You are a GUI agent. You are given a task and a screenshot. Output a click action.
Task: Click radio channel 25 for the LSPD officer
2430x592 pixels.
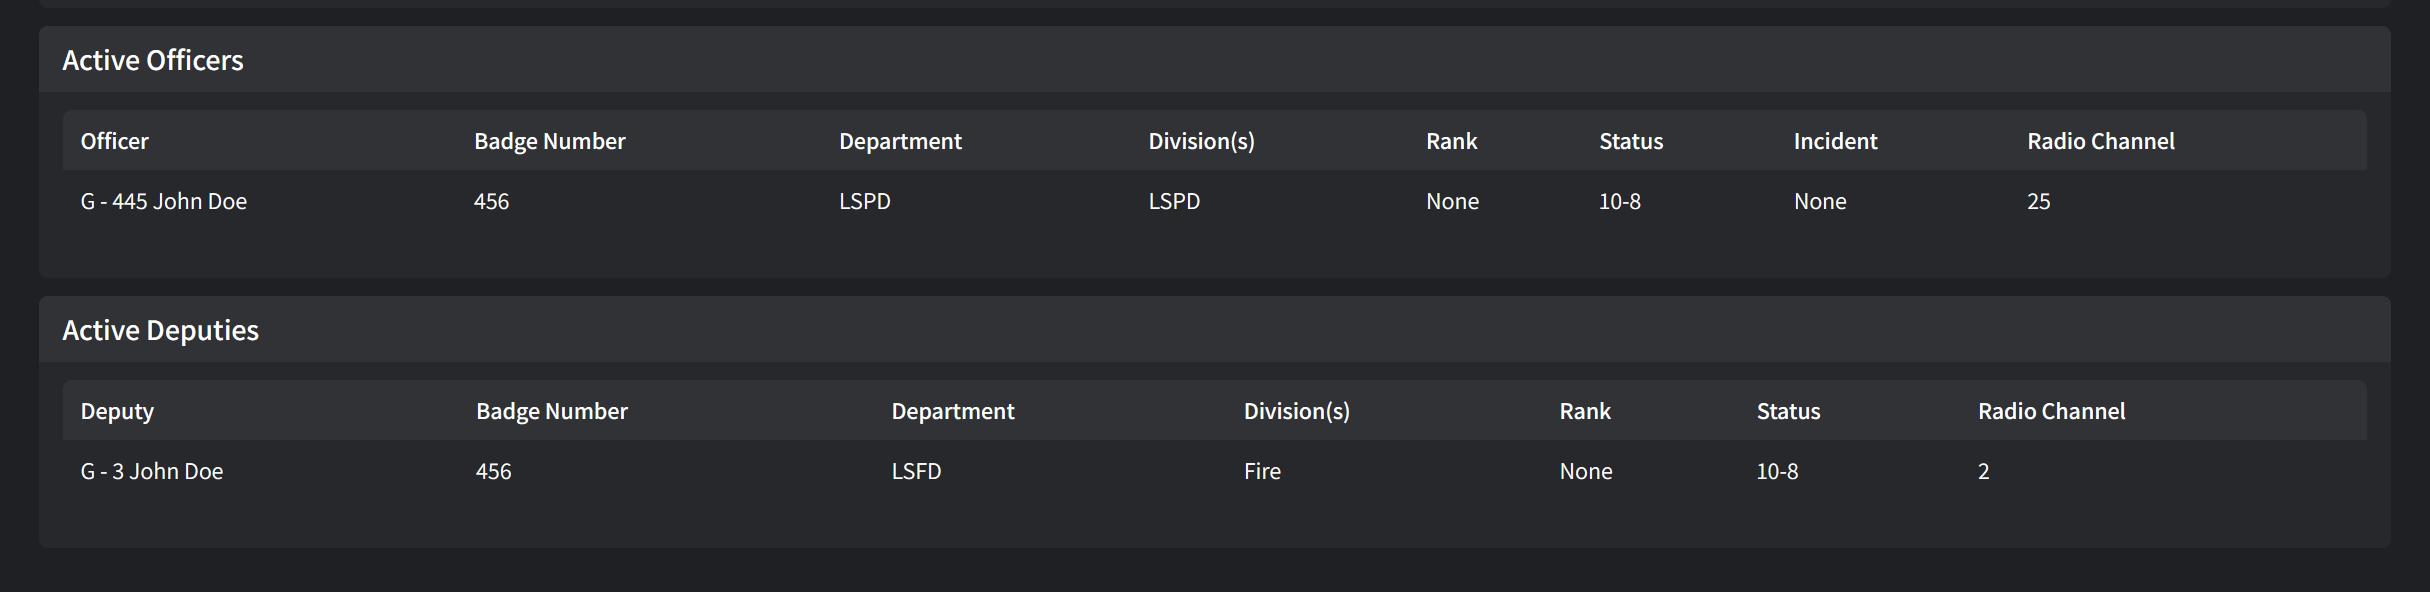click(2037, 200)
